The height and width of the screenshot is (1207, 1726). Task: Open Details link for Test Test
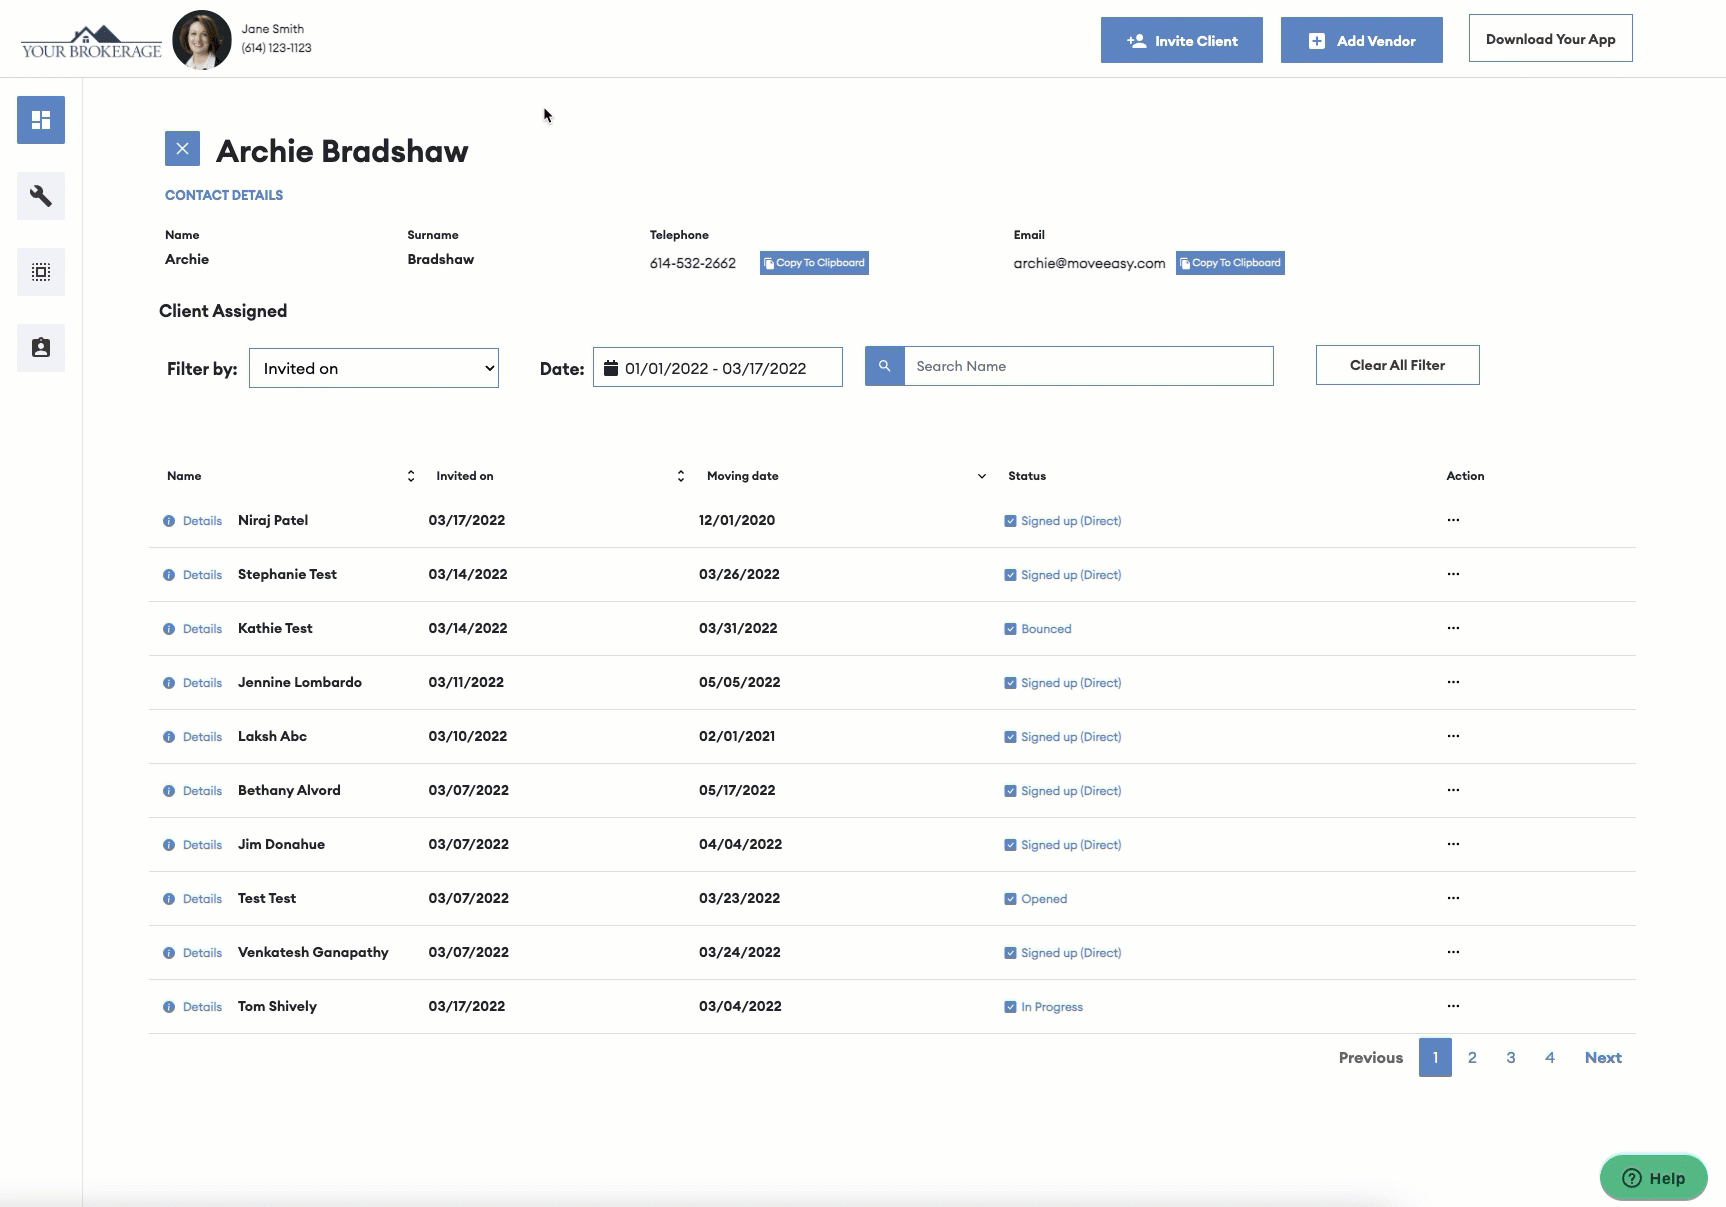click(202, 899)
